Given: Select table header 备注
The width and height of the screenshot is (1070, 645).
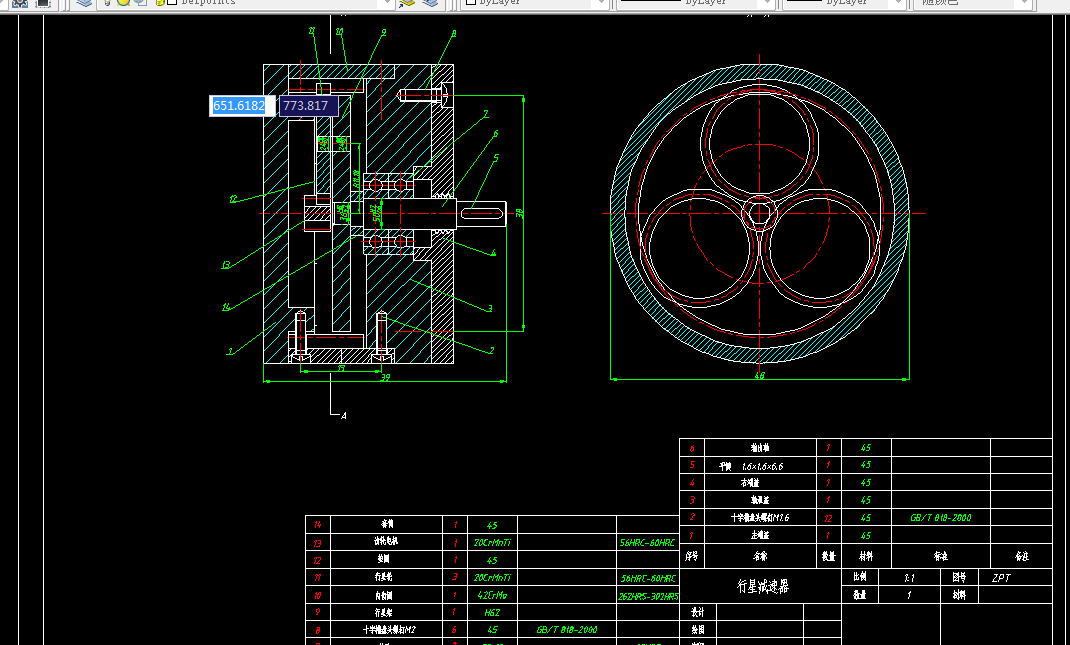Looking at the screenshot, I should coord(1022,556).
